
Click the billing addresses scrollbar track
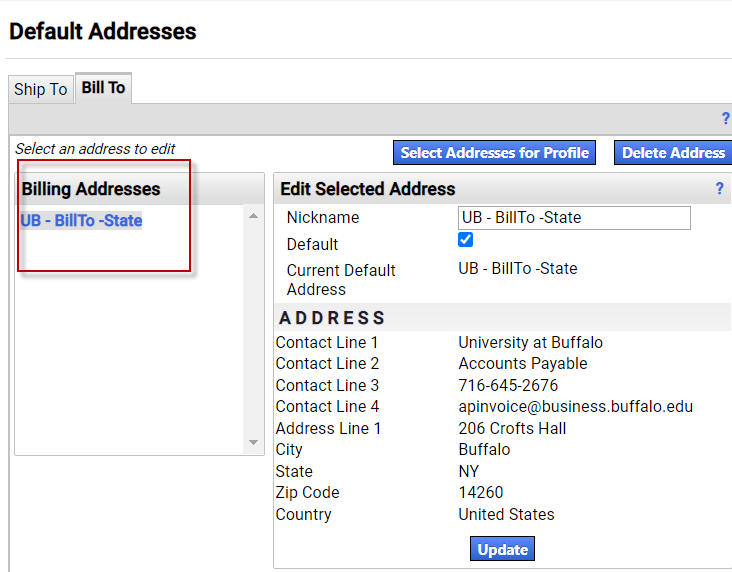[x=253, y=330]
